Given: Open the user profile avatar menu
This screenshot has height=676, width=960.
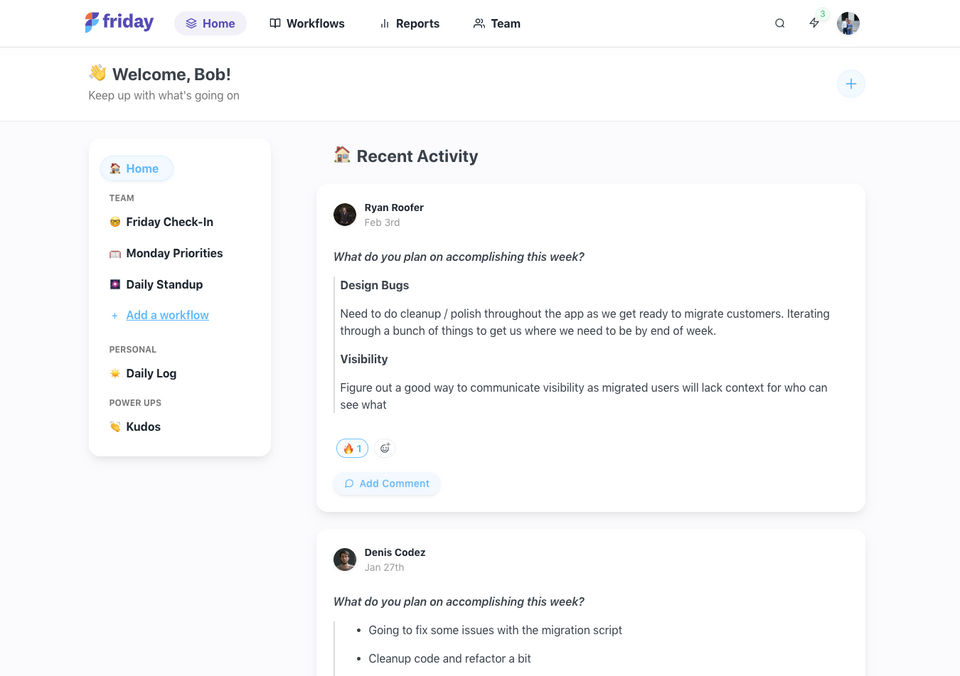Looking at the screenshot, I should point(848,23).
